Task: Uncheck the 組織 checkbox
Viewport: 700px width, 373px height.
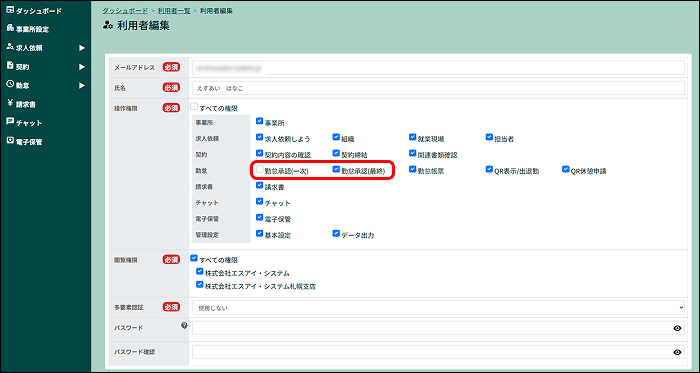Action: pos(336,137)
